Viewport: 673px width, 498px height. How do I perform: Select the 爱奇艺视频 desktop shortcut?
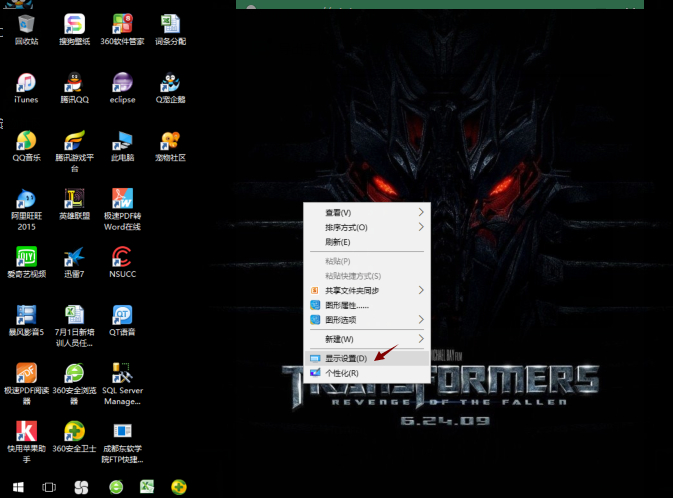click(x=26, y=262)
